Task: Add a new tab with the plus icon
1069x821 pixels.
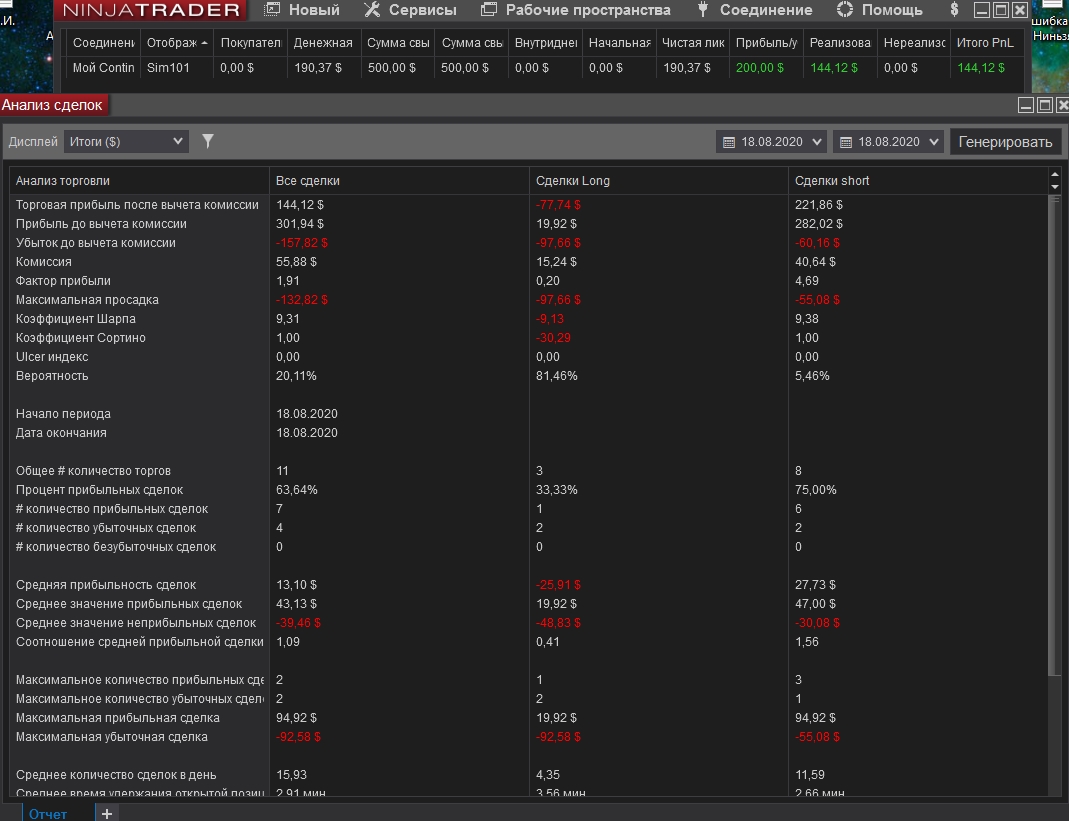Action: click(107, 813)
